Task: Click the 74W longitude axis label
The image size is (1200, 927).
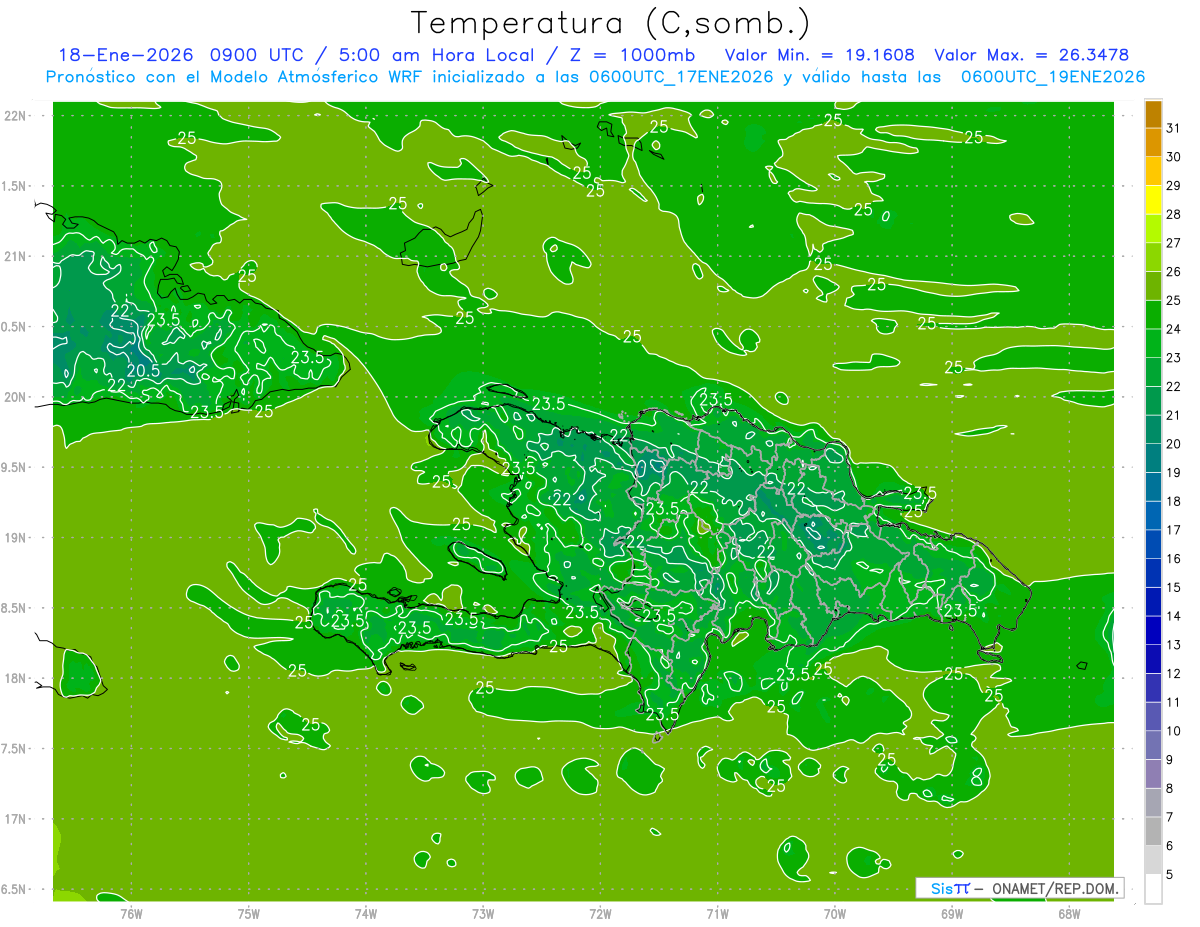Action: [366, 913]
